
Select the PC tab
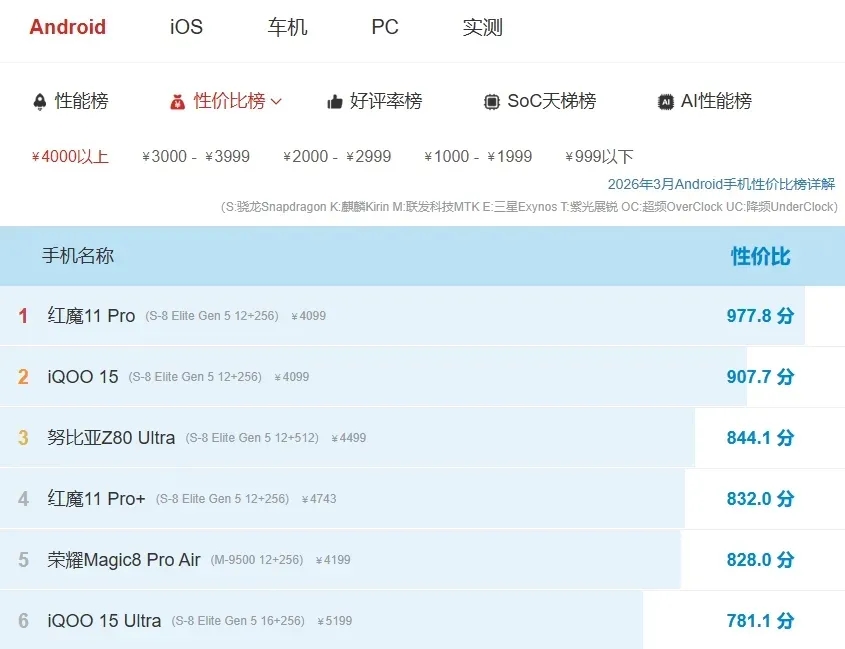coord(385,27)
